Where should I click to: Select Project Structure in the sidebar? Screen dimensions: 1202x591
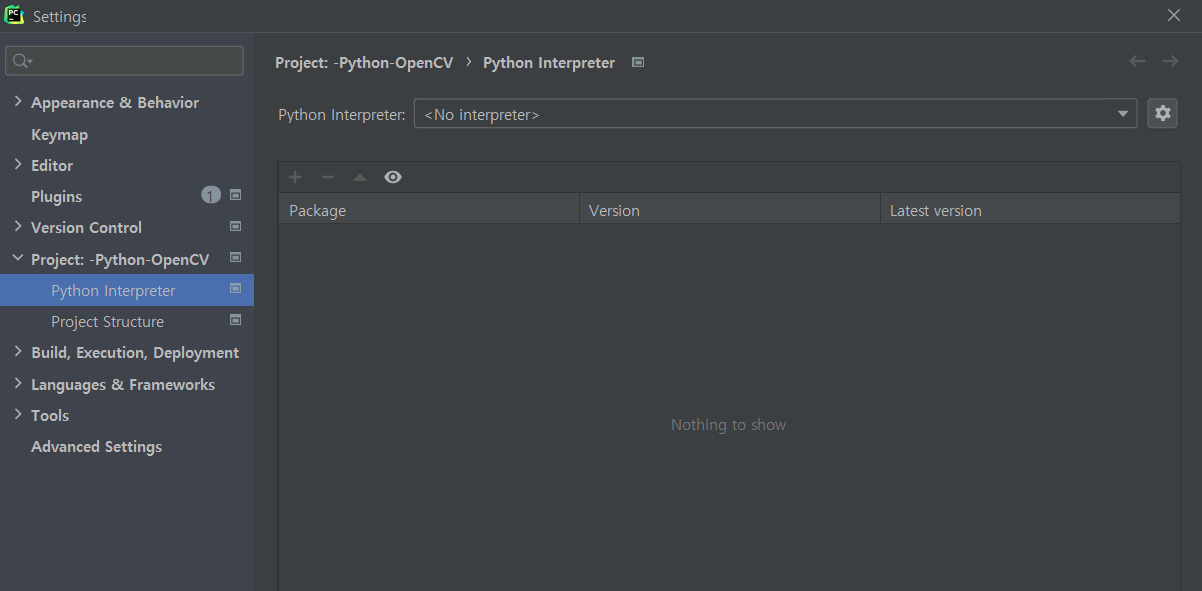coord(107,322)
